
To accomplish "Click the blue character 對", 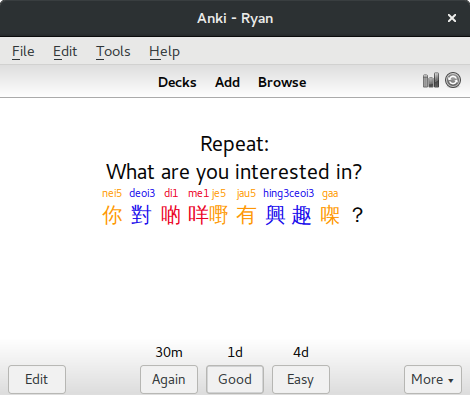I will click(141, 215).
